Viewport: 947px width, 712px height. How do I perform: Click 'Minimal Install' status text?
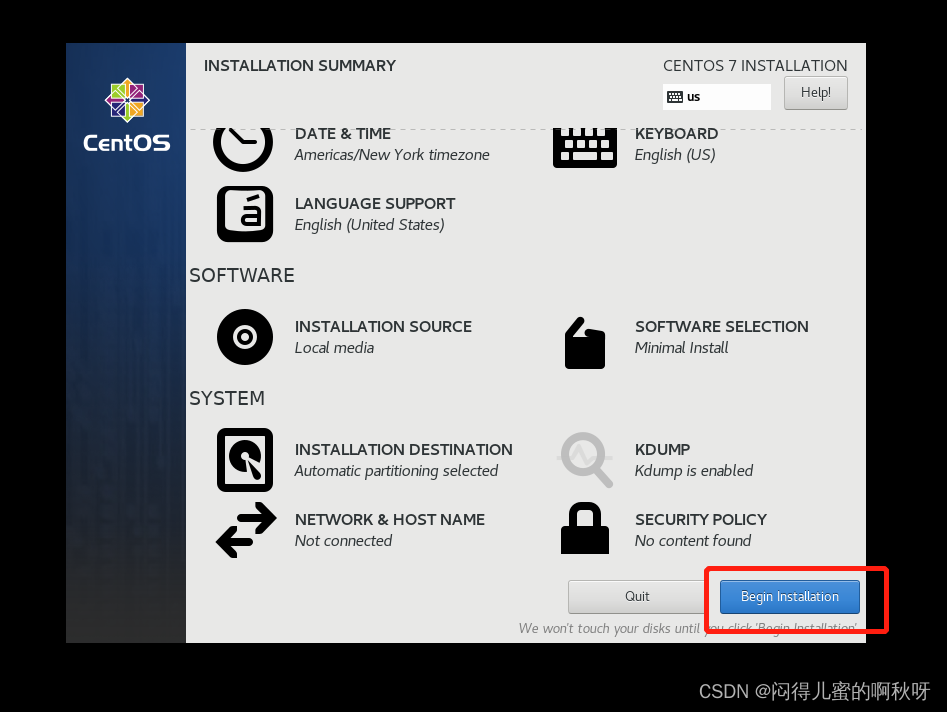pyautogui.click(x=681, y=348)
